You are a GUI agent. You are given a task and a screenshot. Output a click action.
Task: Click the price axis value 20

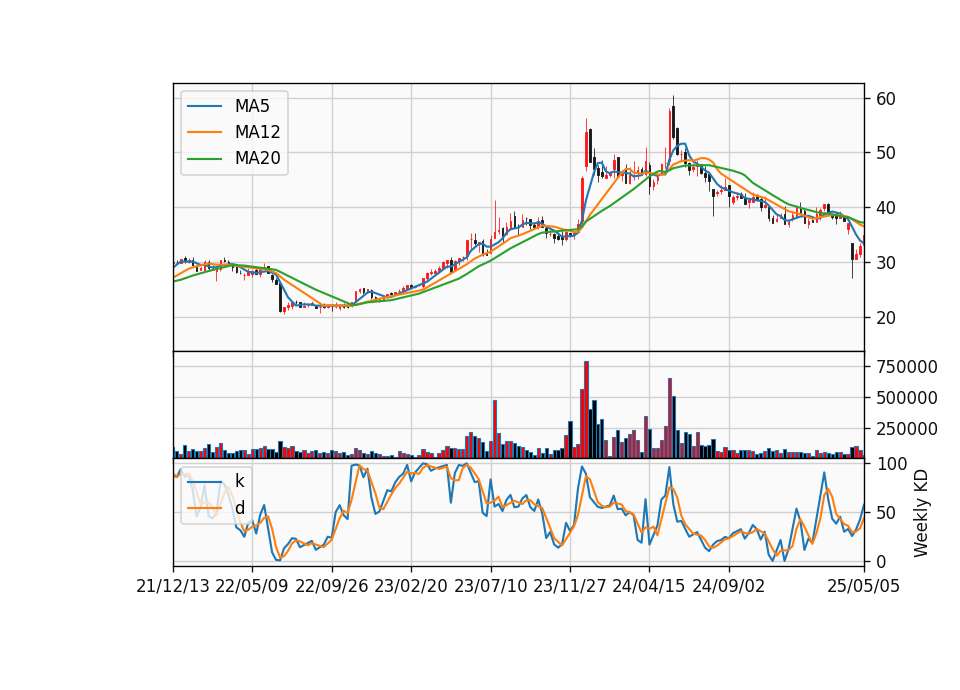coord(886,318)
